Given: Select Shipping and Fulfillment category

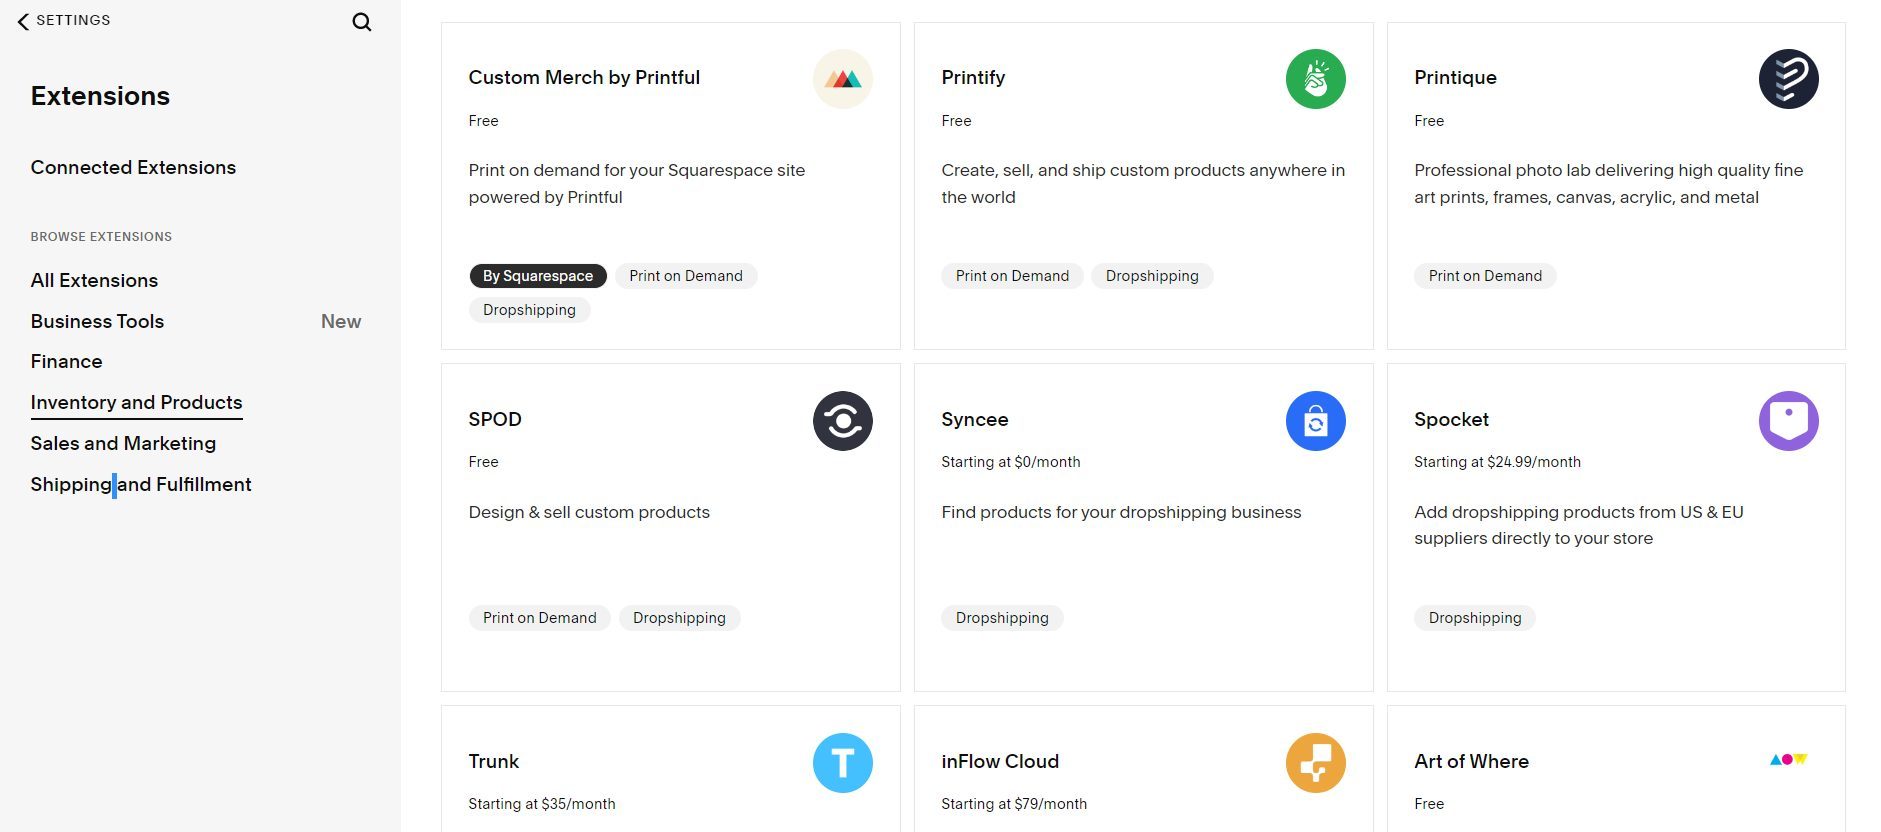Looking at the screenshot, I should tap(141, 484).
